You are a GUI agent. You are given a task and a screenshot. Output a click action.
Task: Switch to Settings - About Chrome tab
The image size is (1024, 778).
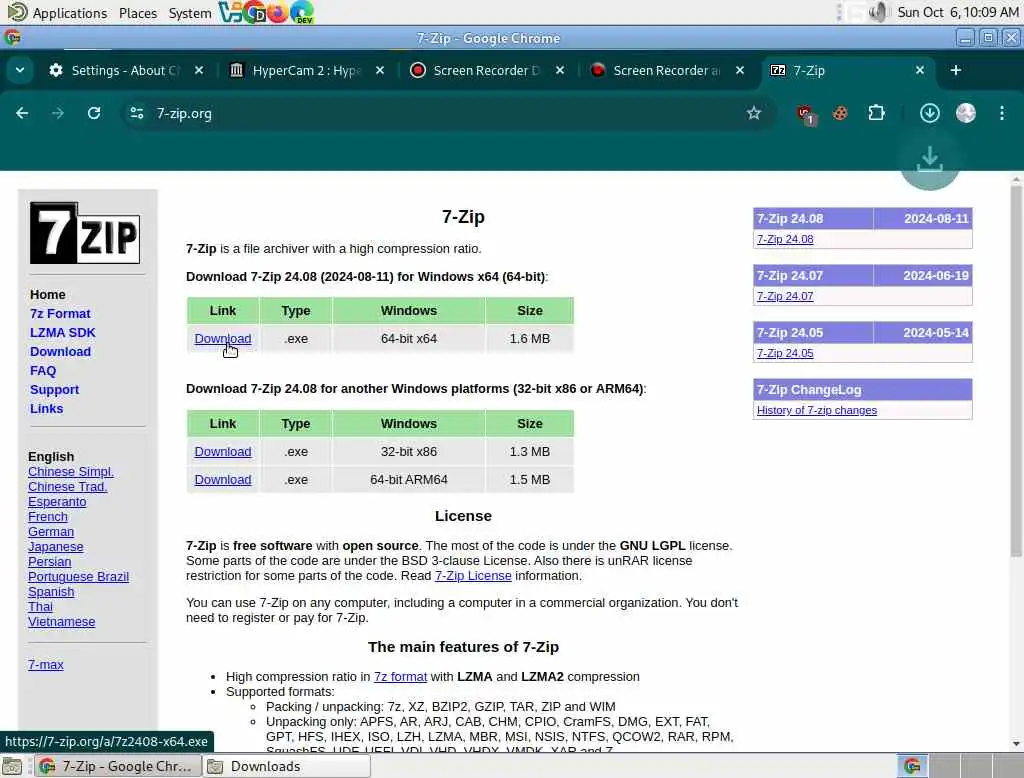[124, 70]
